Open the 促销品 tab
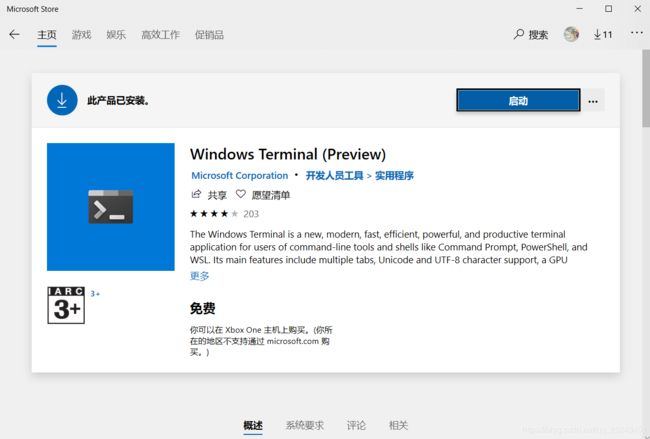Viewport: 650px width, 439px height. pos(209,35)
